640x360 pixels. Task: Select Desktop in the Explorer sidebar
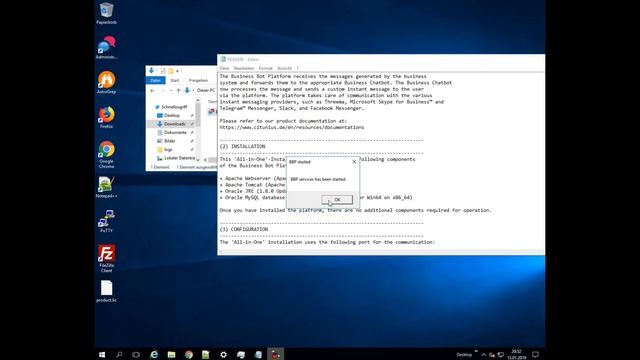pos(172,116)
